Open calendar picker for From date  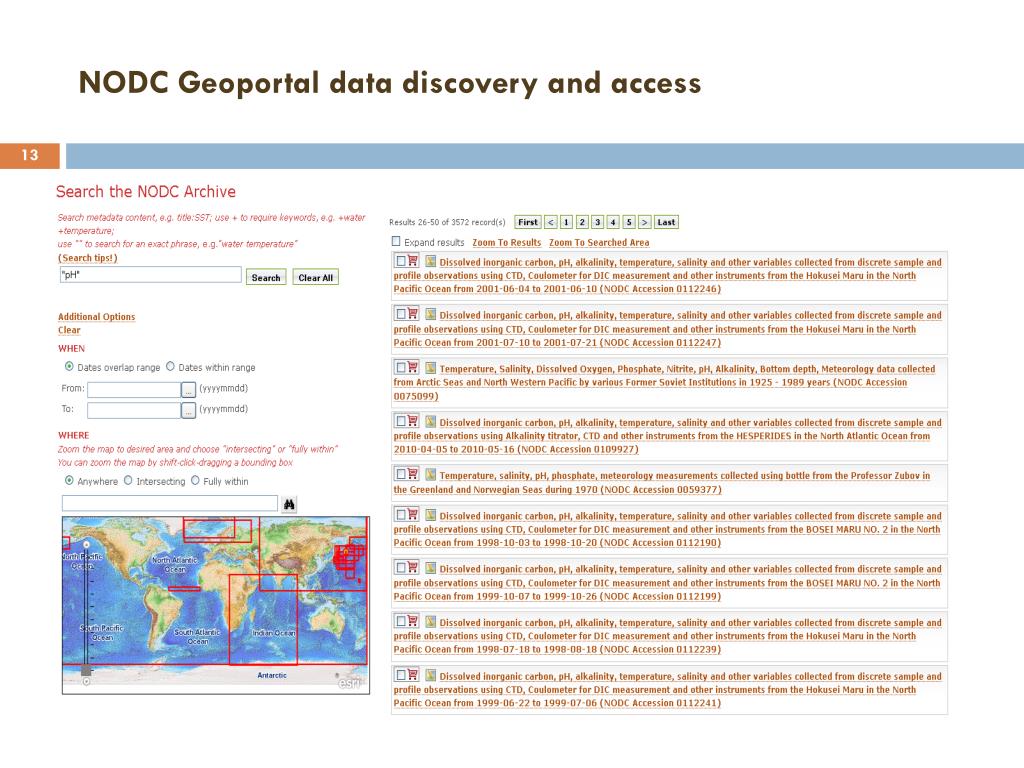pyautogui.click(x=188, y=390)
